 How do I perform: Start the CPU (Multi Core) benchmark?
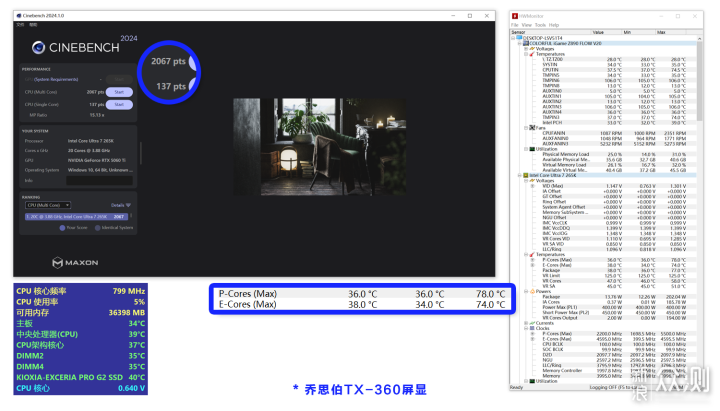pyautogui.click(x=119, y=92)
